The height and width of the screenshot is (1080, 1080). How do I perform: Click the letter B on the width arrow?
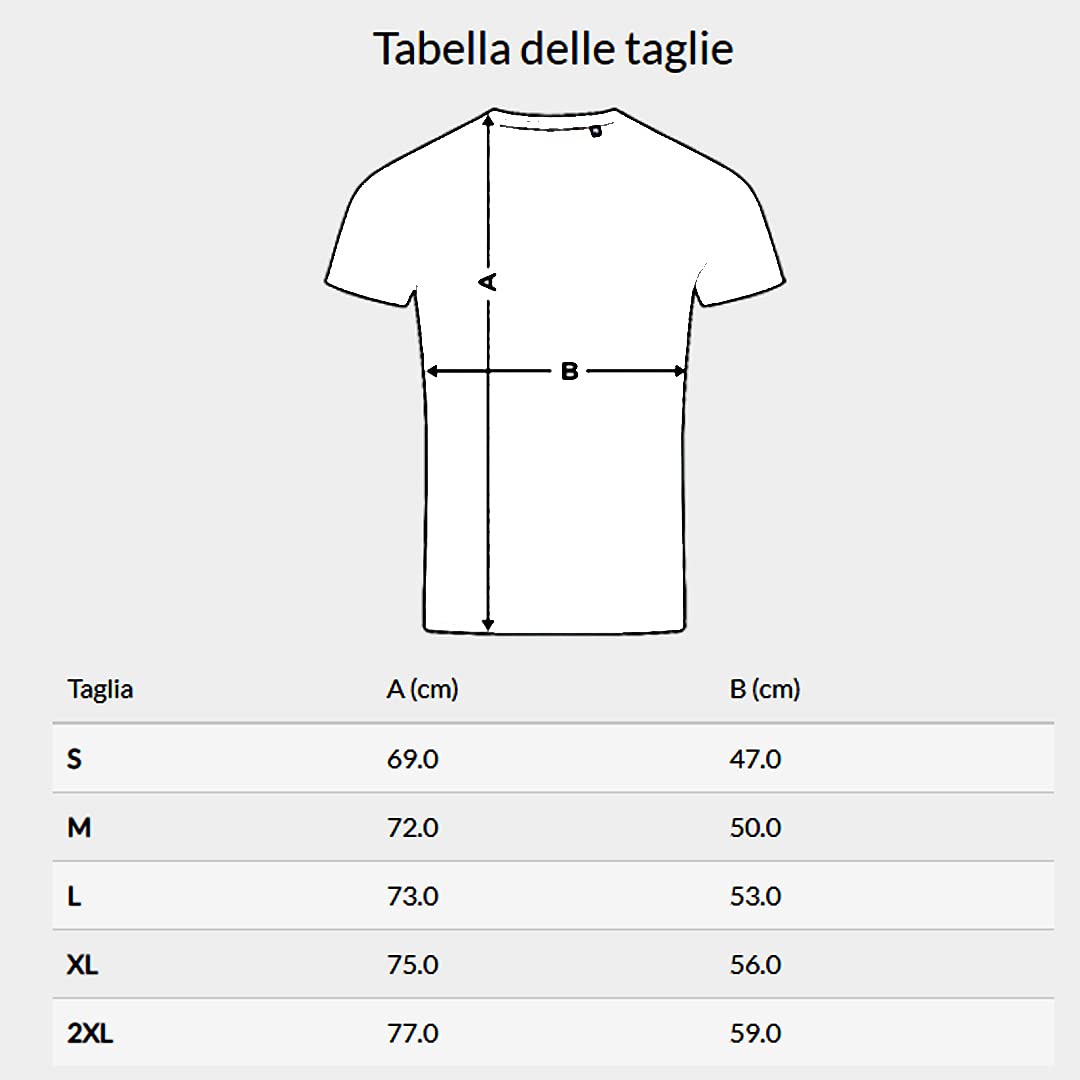(x=569, y=372)
